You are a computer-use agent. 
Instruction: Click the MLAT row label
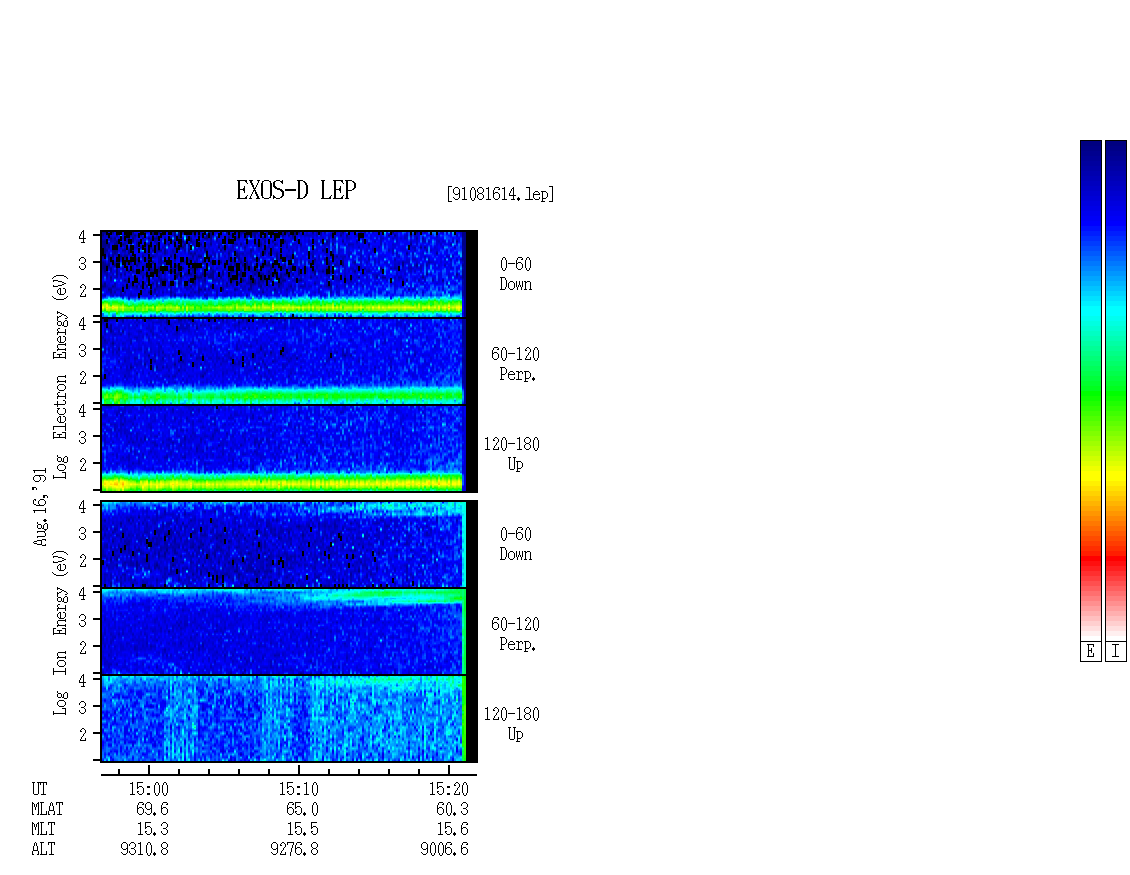(47, 809)
